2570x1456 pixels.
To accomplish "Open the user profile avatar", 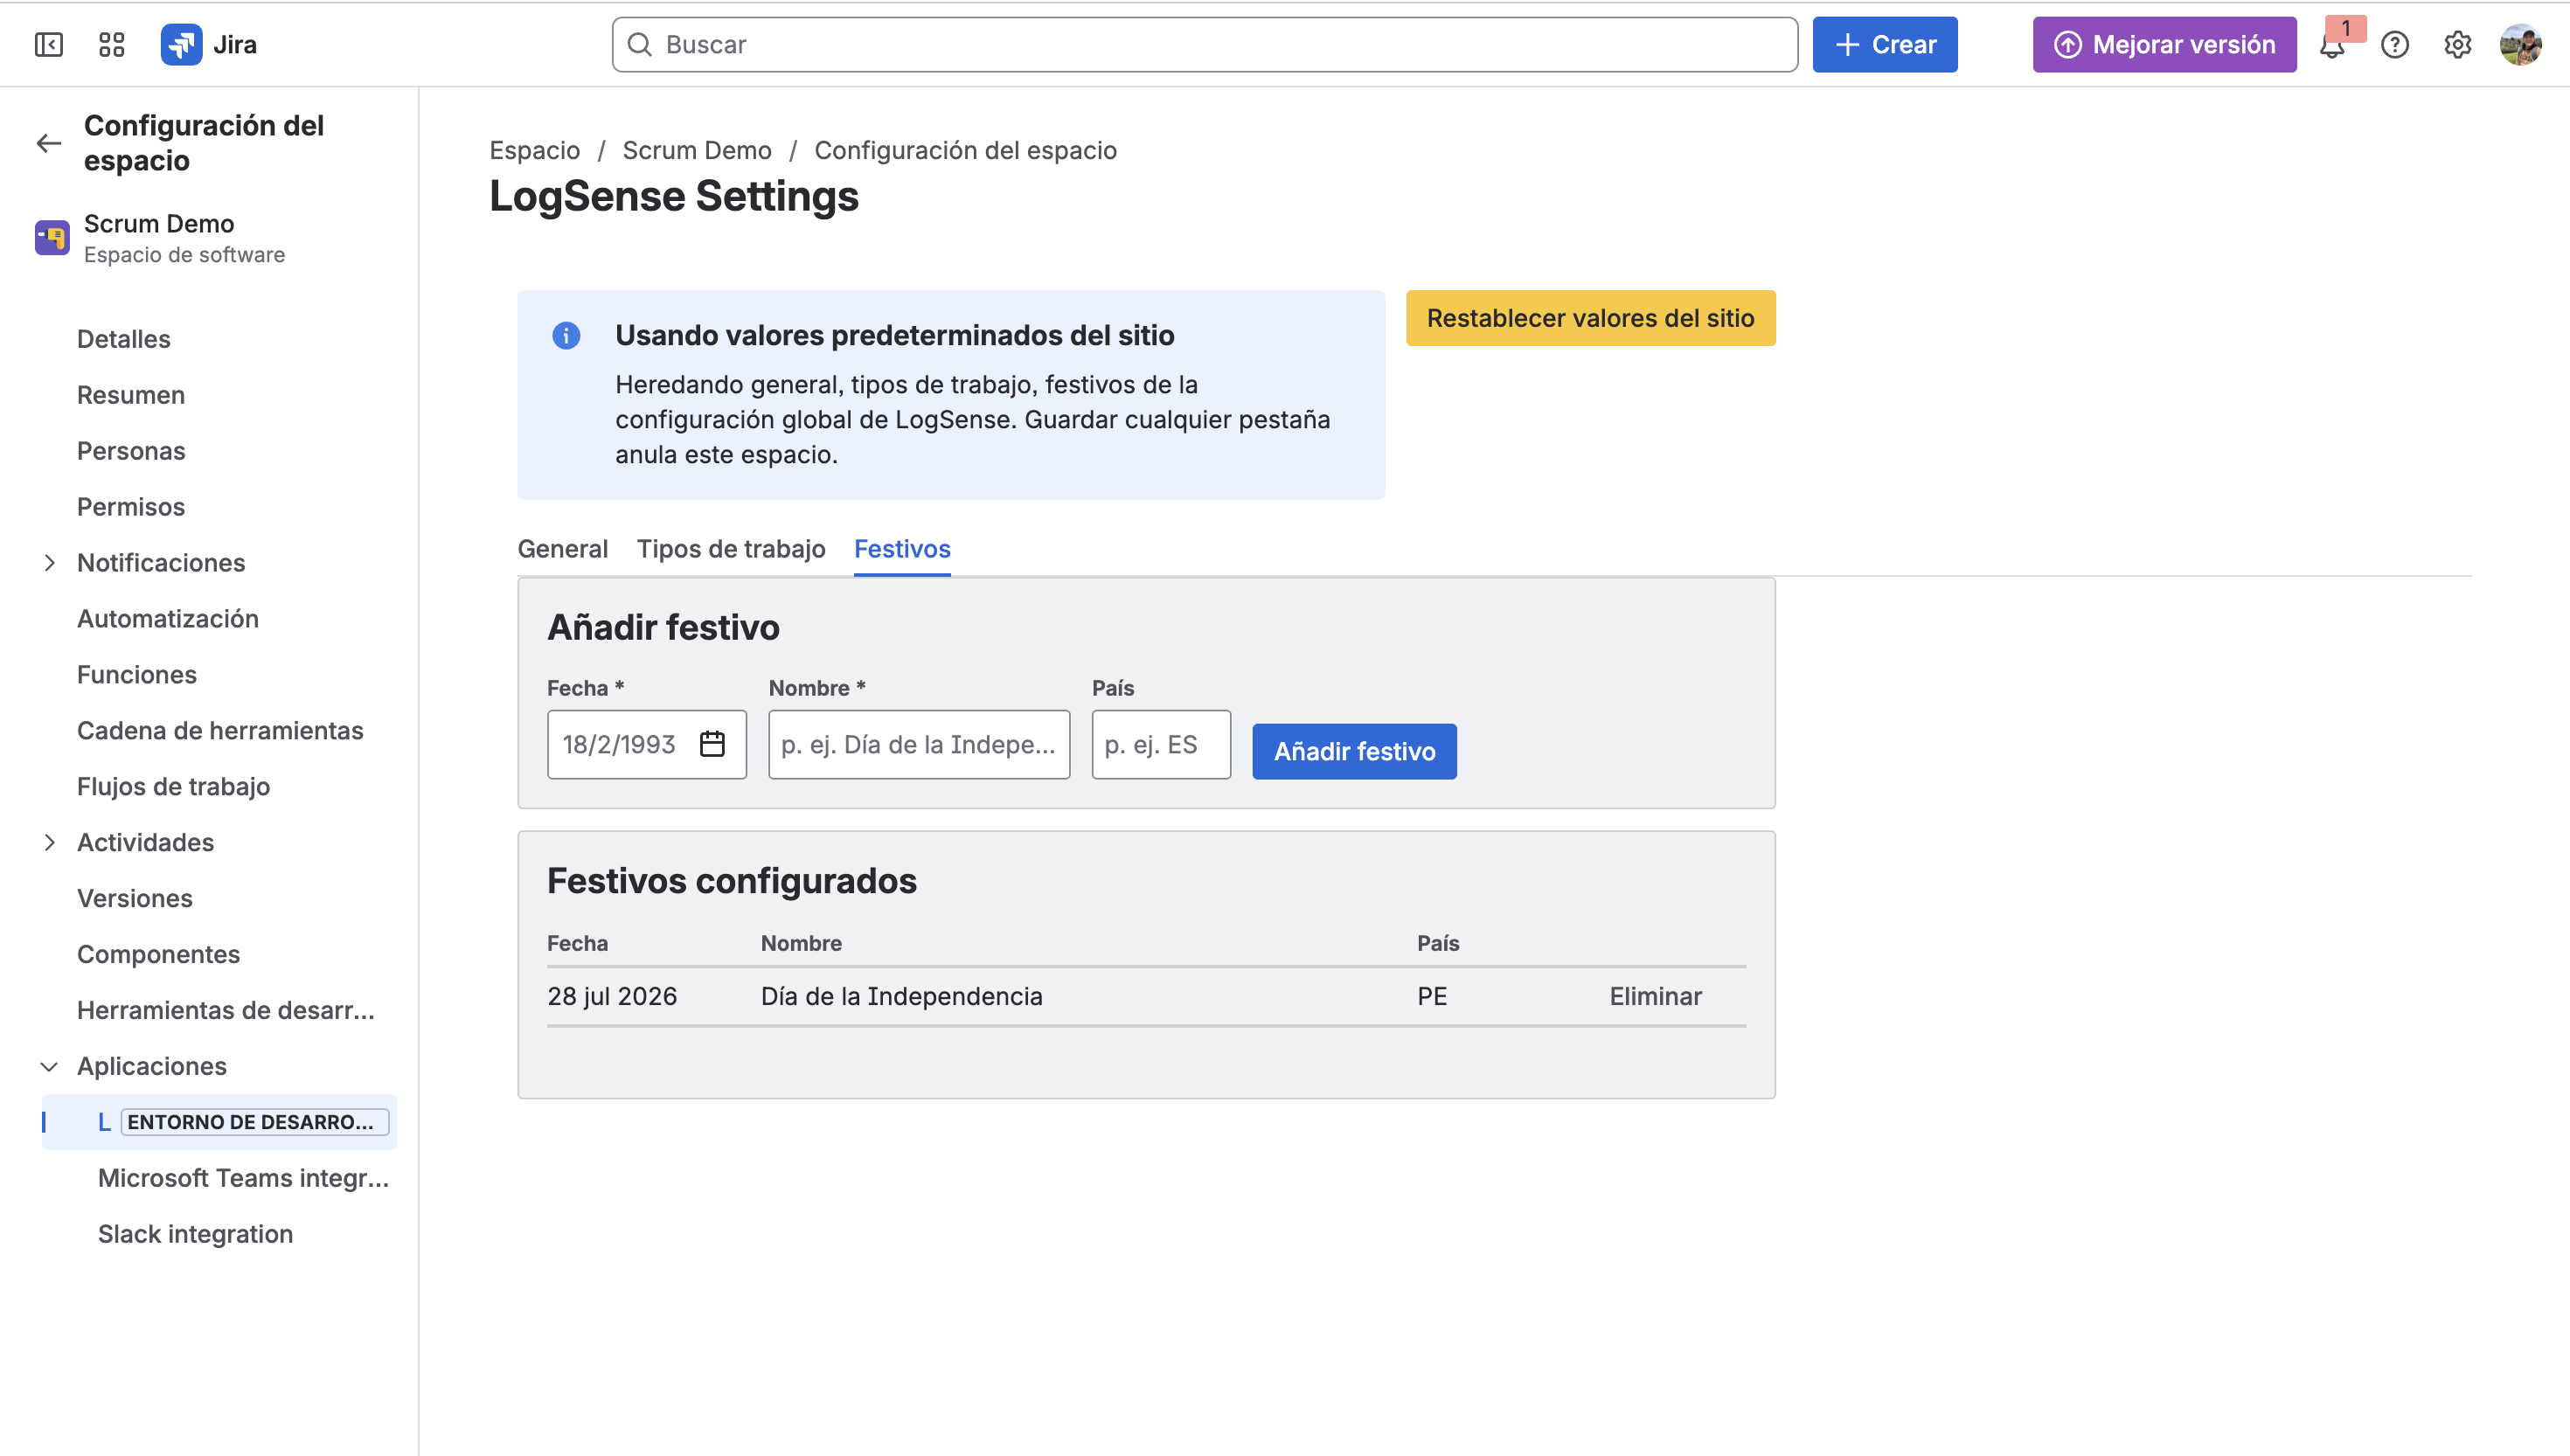I will point(2520,45).
